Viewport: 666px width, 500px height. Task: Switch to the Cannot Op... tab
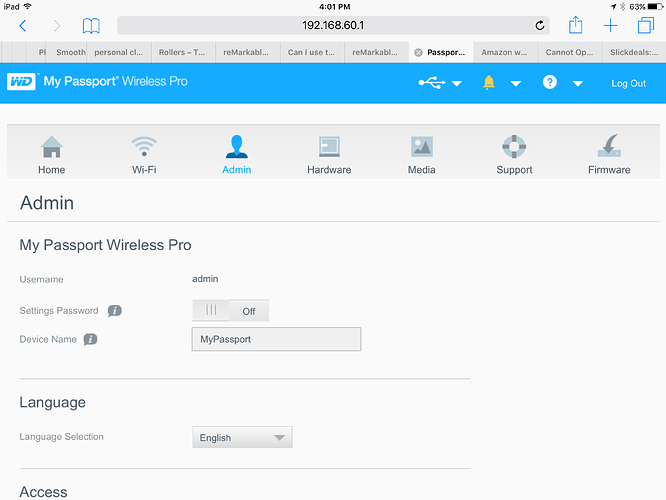point(570,52)
